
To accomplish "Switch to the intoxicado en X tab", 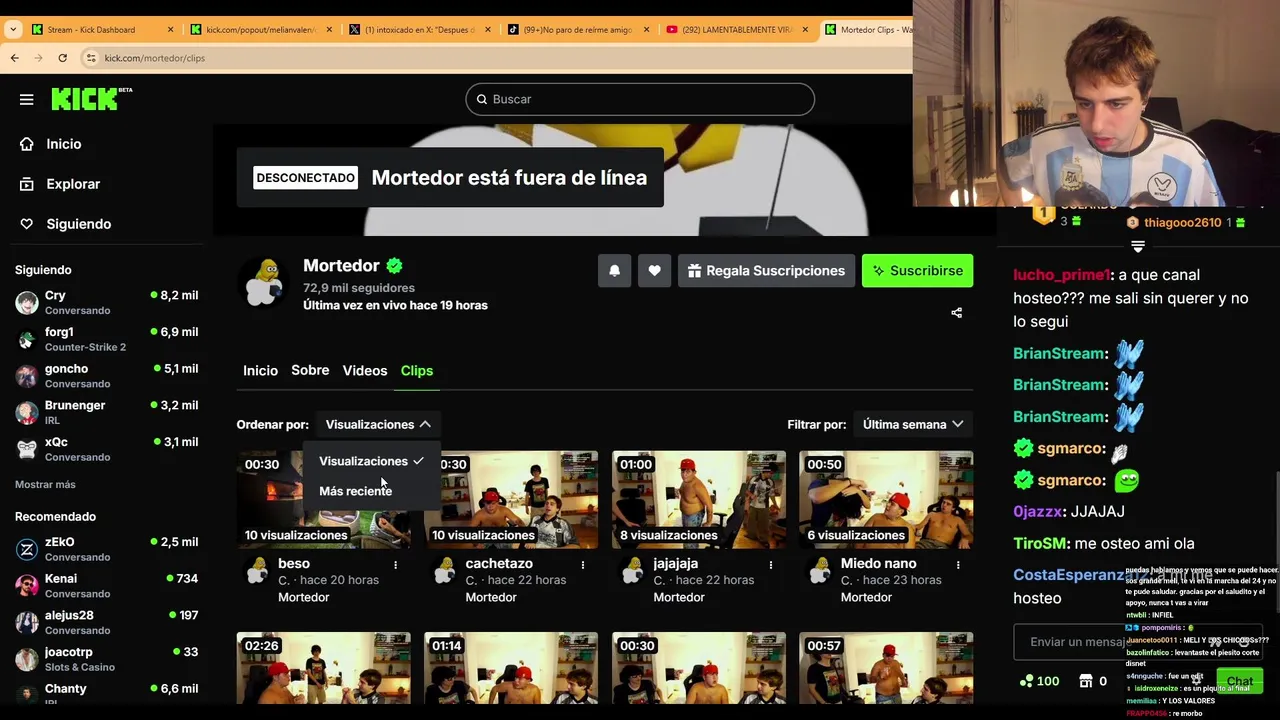I will coord(419,30).
